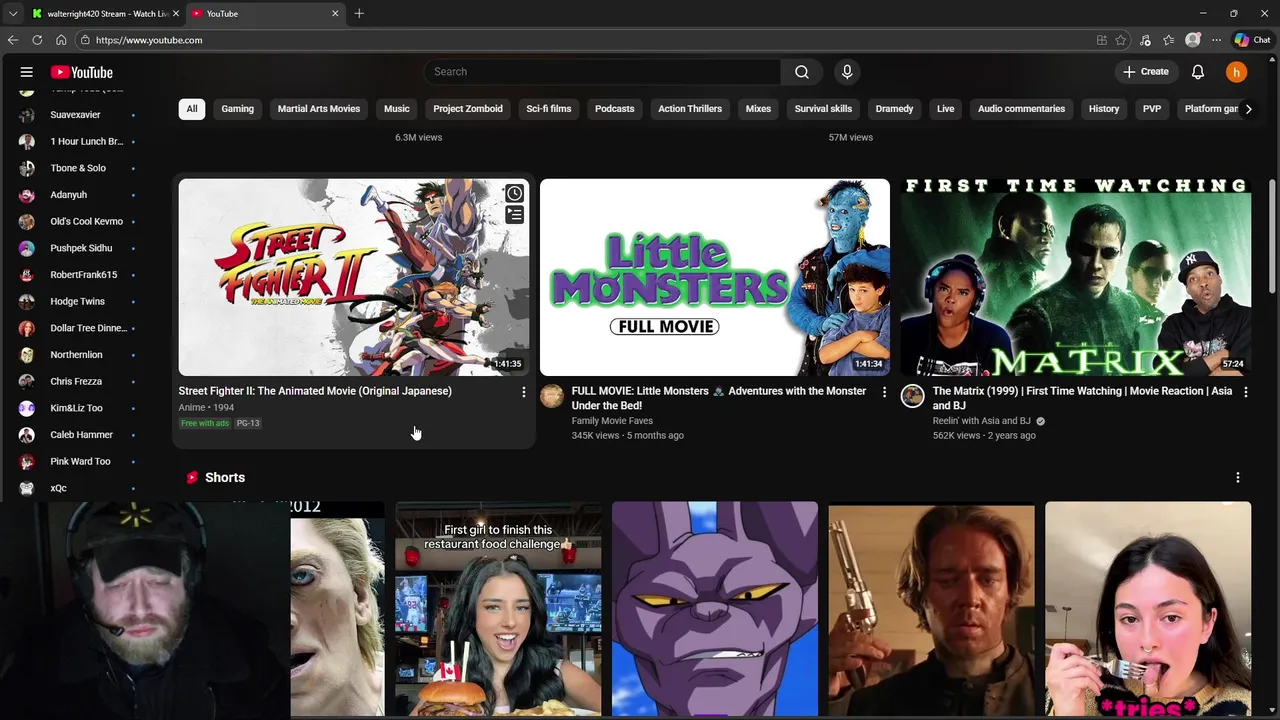Select Martial Arts Movies chip
The image size is (1280, 720).
[319, 109]
